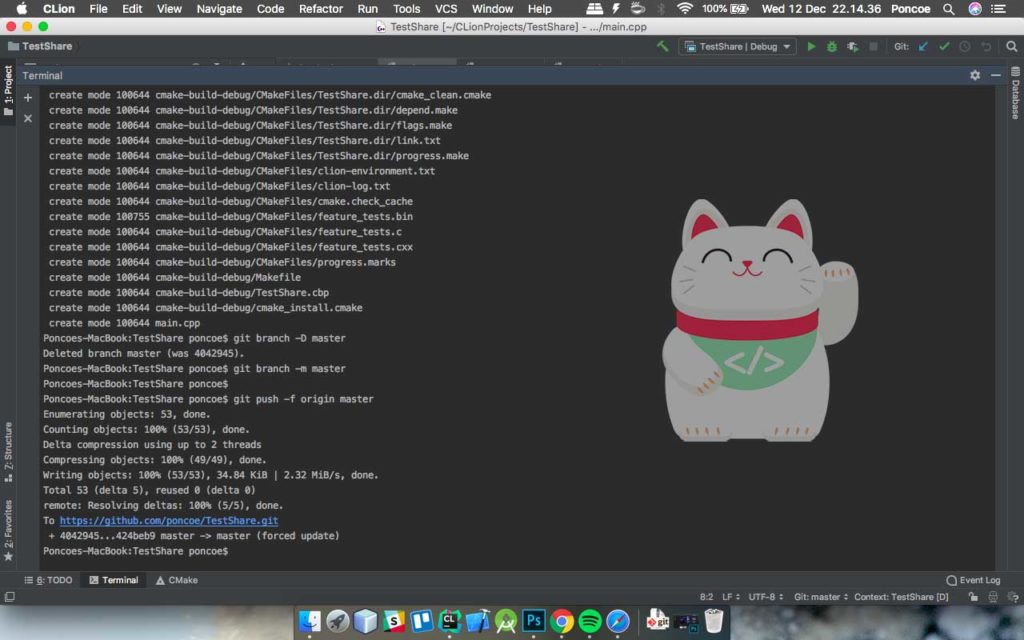Screen dimensions: 1024x640
Task: Open Terminal panel settings gear
Action: coord(975,75)
